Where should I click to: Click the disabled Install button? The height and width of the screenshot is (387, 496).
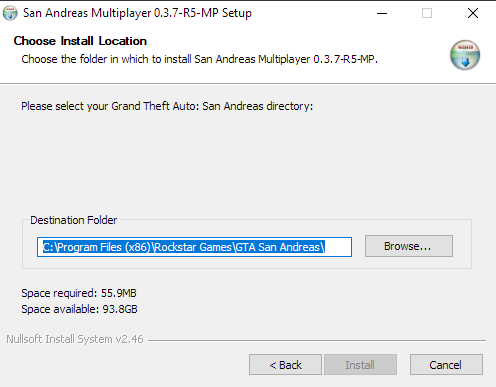[x=360, y=365]
